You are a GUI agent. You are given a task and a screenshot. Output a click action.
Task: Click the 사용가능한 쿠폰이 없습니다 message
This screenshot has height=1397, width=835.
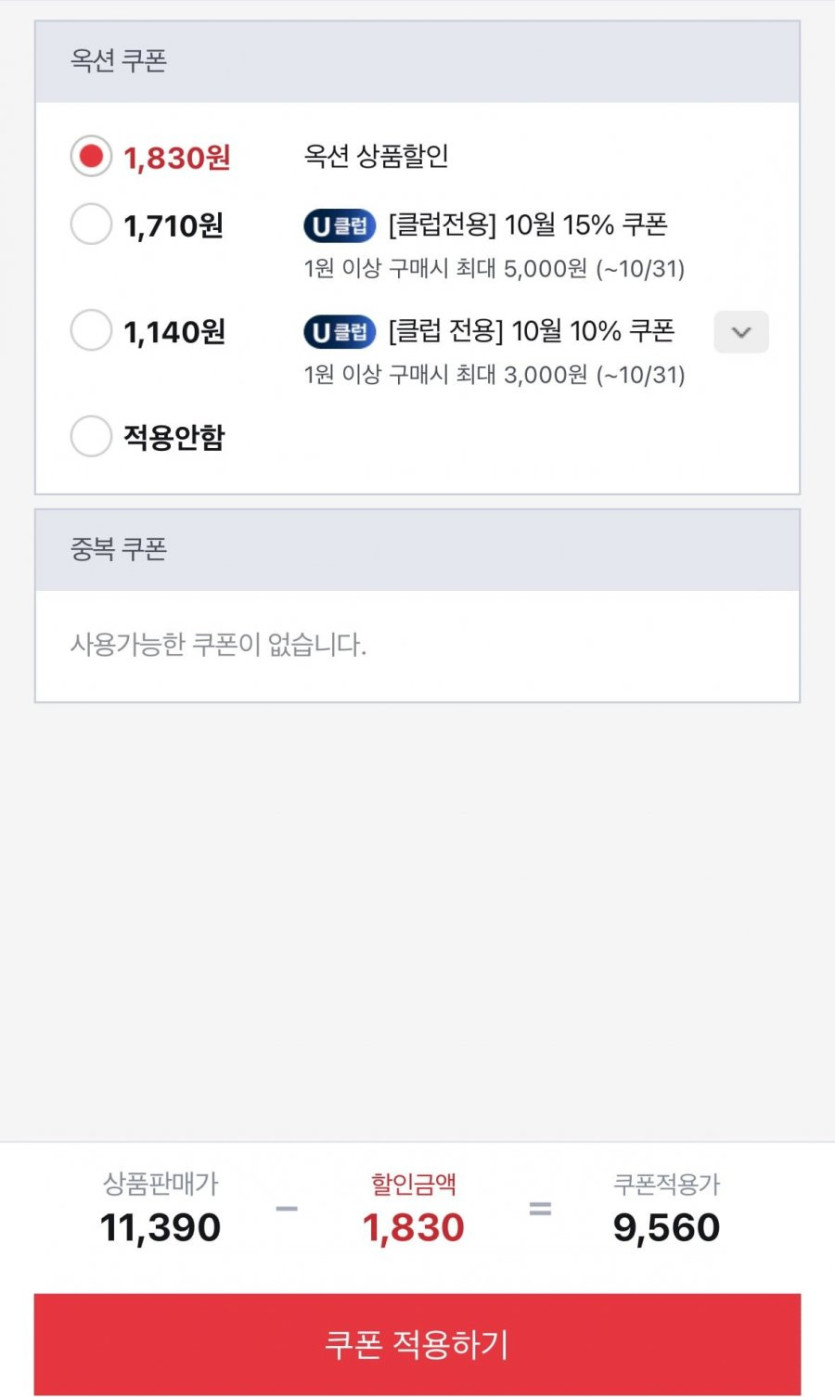coord(218,645)
